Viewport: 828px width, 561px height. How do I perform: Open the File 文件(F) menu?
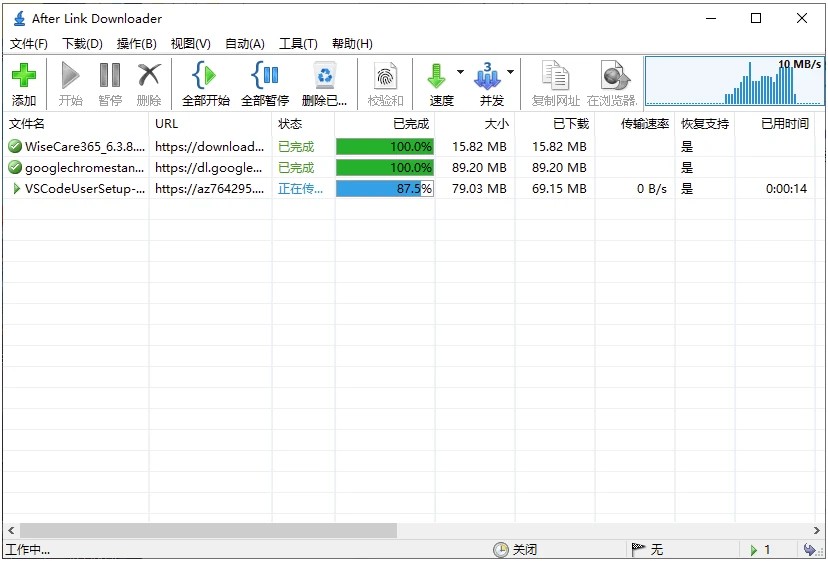click(x=29, y=44)
